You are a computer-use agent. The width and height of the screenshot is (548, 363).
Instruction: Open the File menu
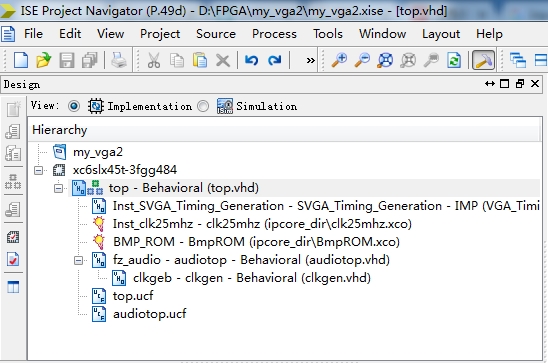[33, 34]
